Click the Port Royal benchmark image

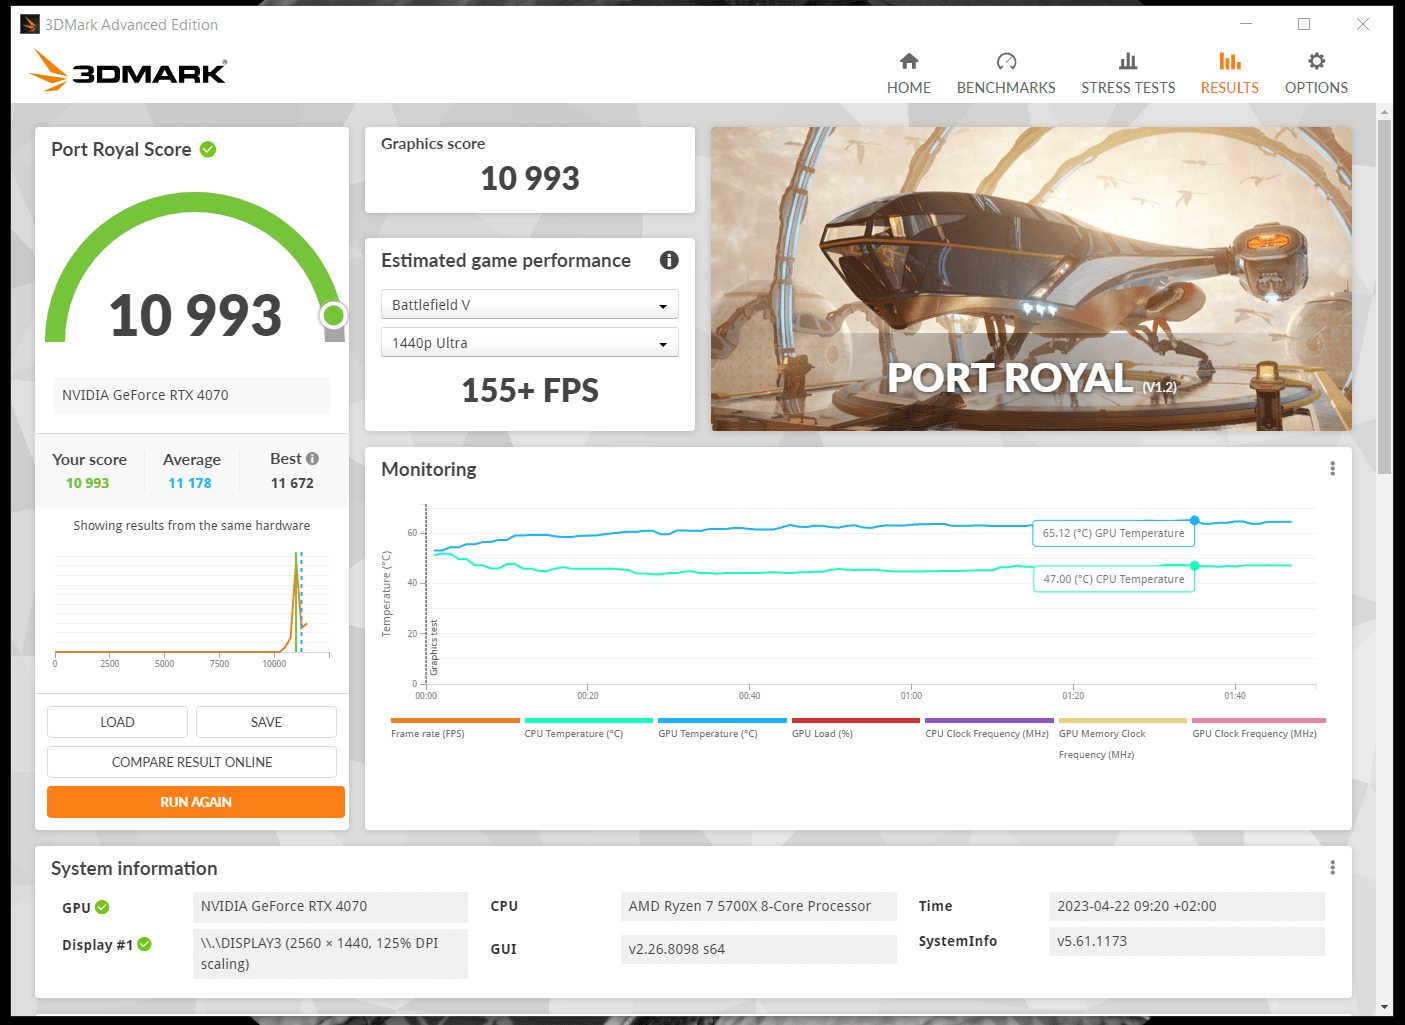(1031, 279)
